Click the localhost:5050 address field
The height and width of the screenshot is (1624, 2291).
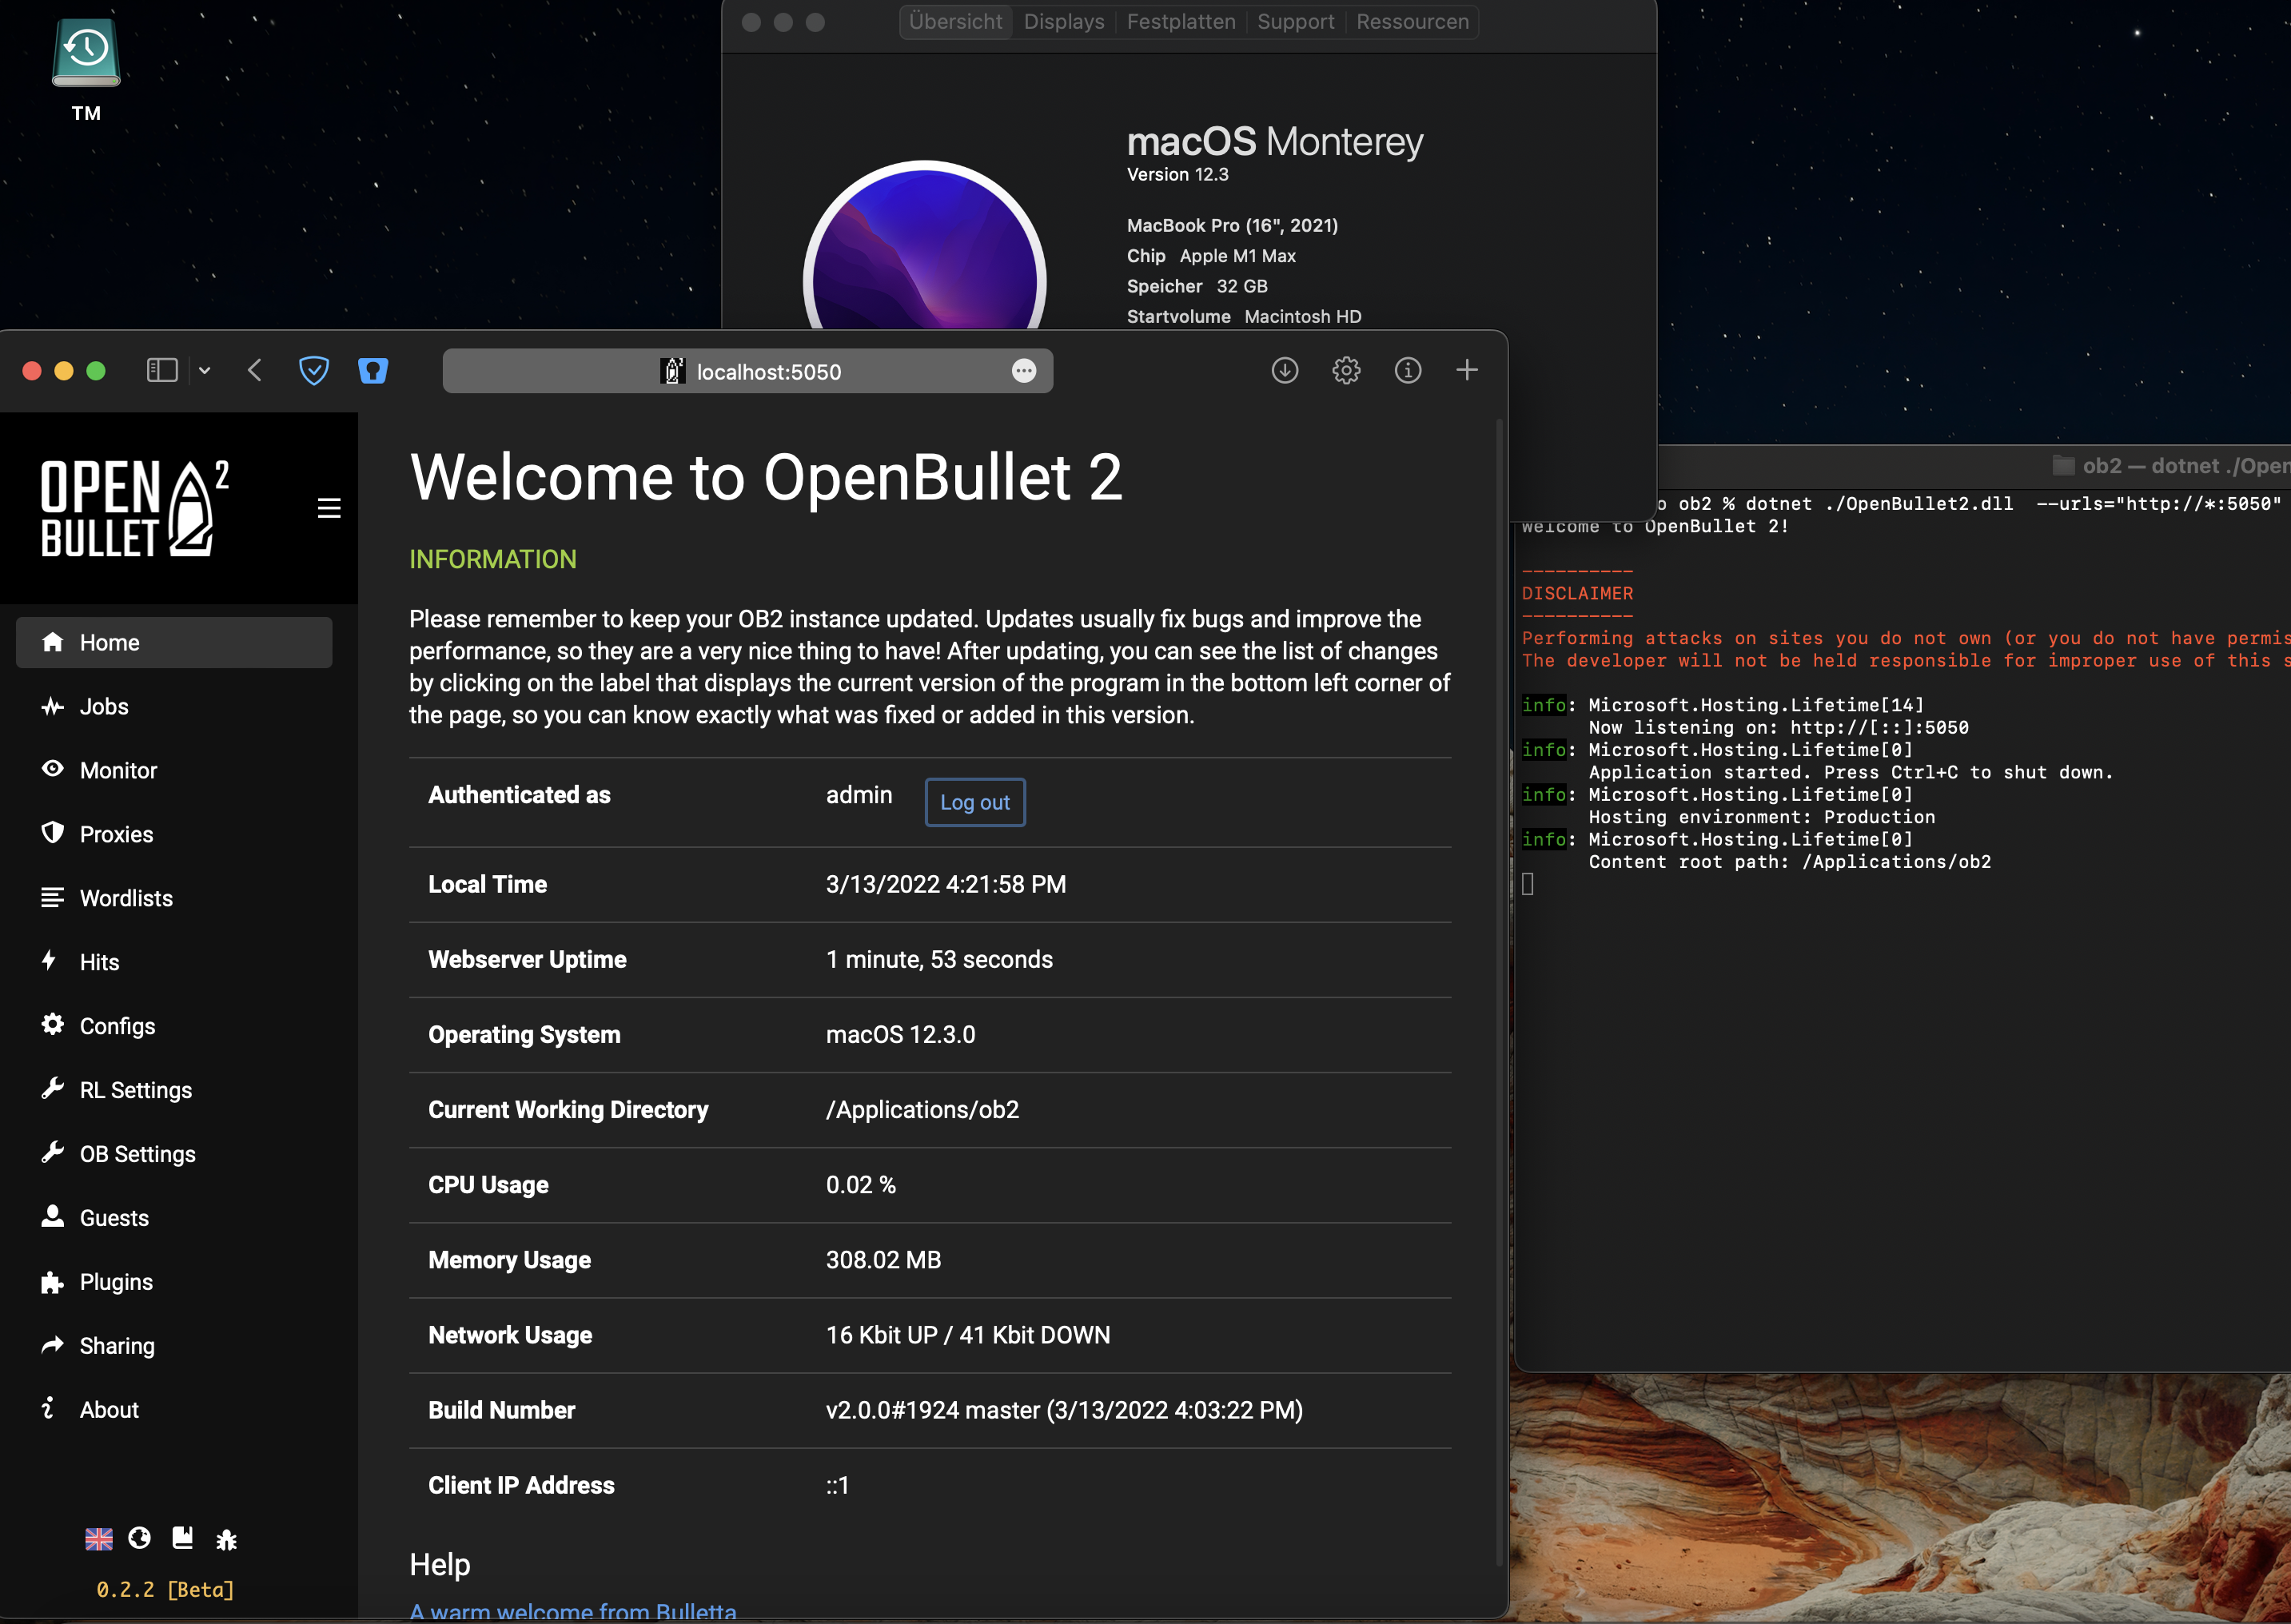(768, 372)
